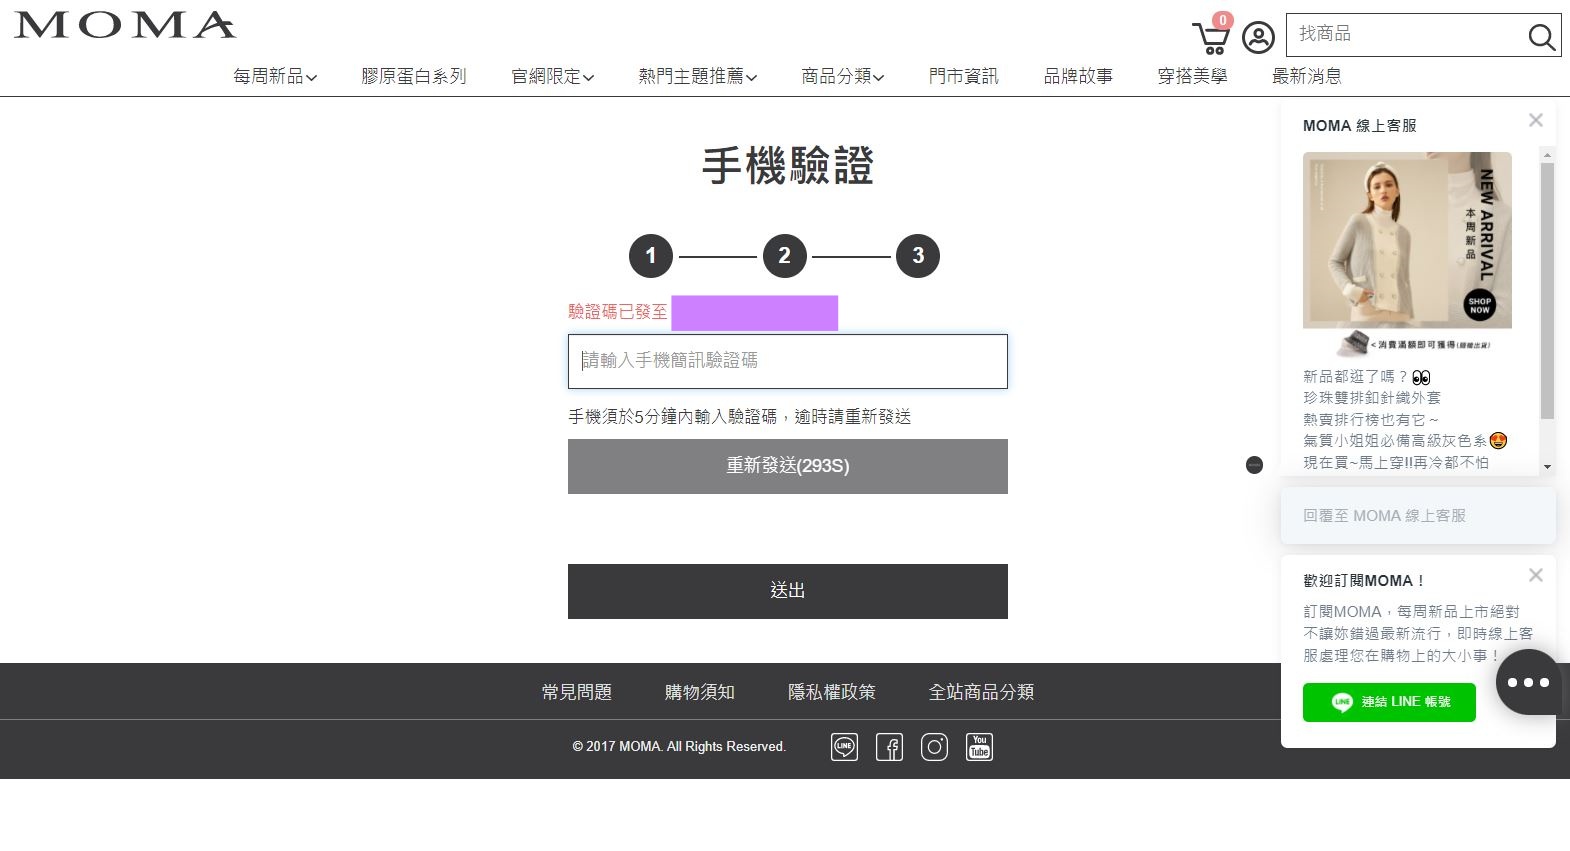1570x851 pixels.
Task: Click the 珍珠雙排釦針織外套 chat message line
Action: 1372,398
